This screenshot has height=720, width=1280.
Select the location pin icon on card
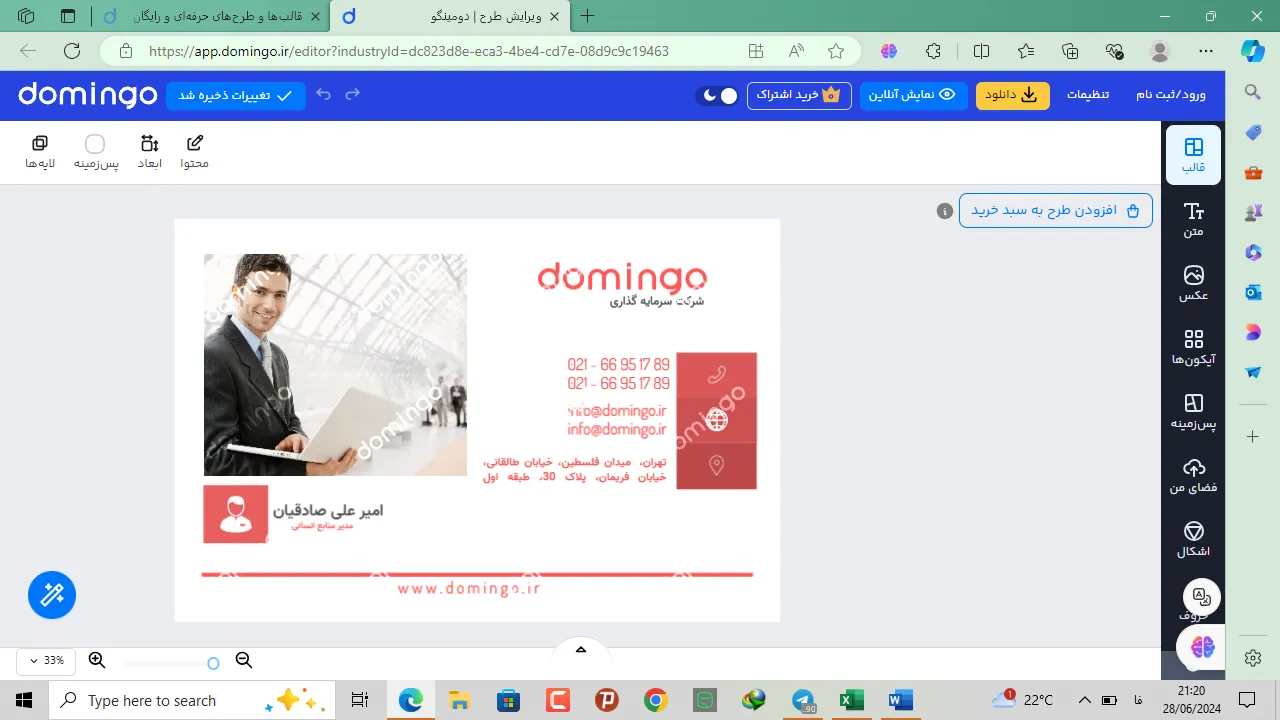(716, 465)
